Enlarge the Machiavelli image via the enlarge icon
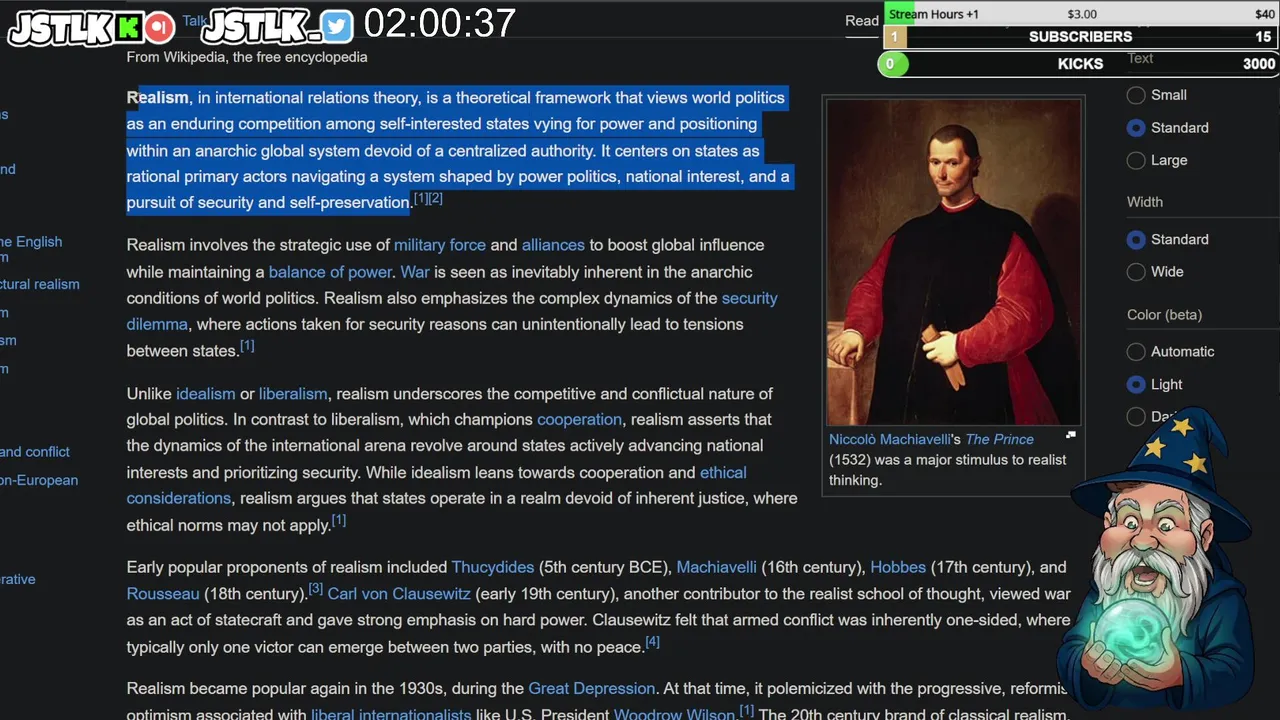Screen dimensions: 1280x720 click(x=1071, y=435)
